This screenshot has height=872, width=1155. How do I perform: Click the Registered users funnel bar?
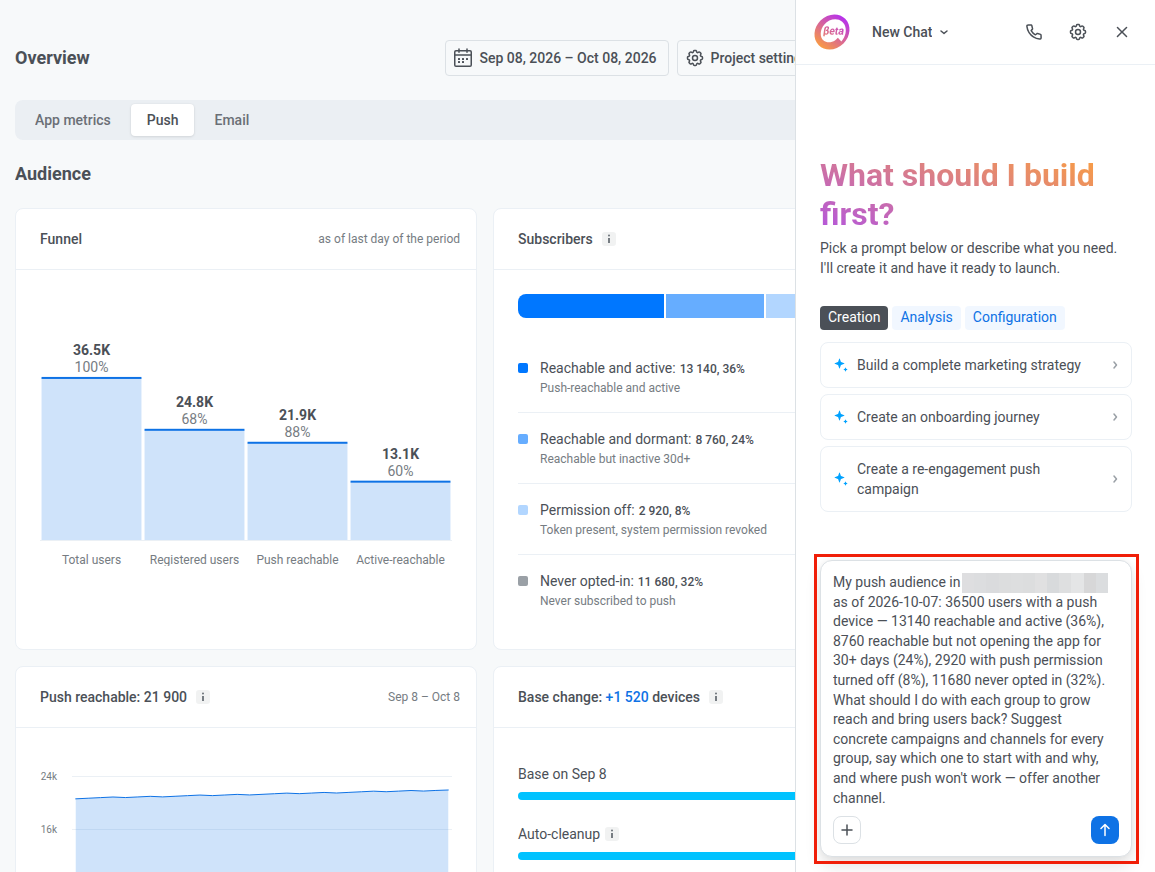(194, 485)
